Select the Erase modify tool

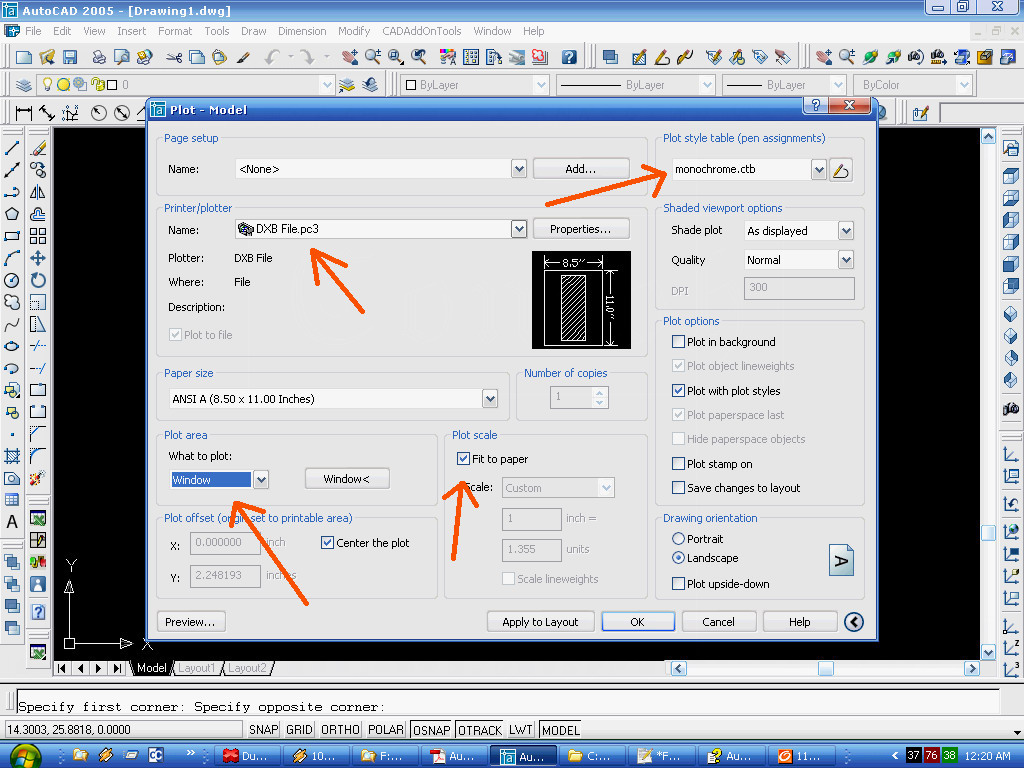[38, 148]
